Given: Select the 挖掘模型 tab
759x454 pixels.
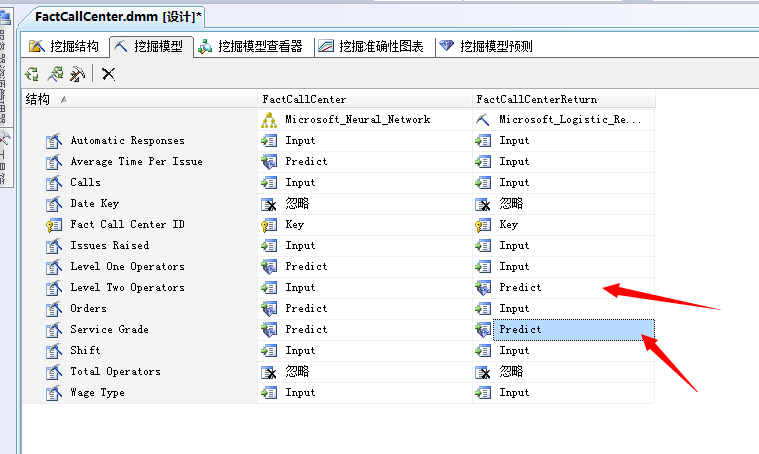Looking at the screenshot, I should click(x=152, y=46).
